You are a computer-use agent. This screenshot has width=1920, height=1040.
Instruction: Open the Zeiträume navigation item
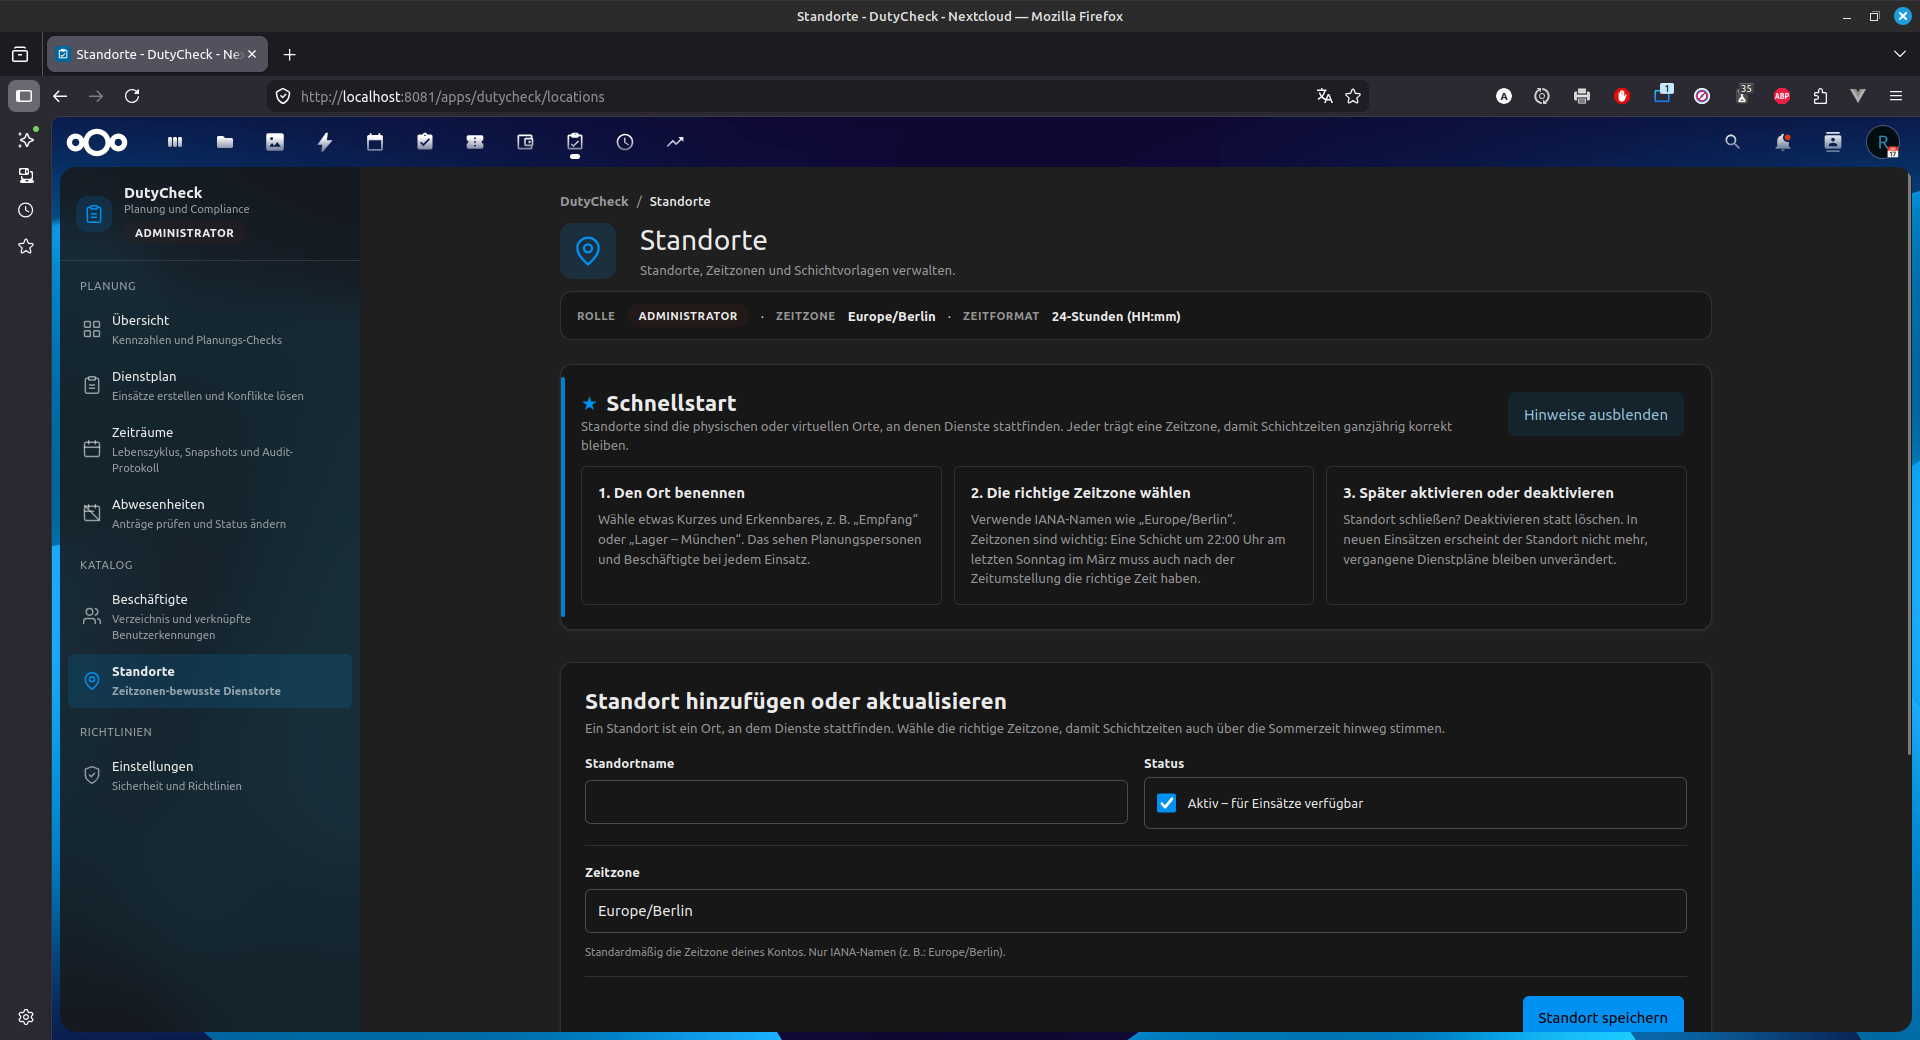click(210, 449)
